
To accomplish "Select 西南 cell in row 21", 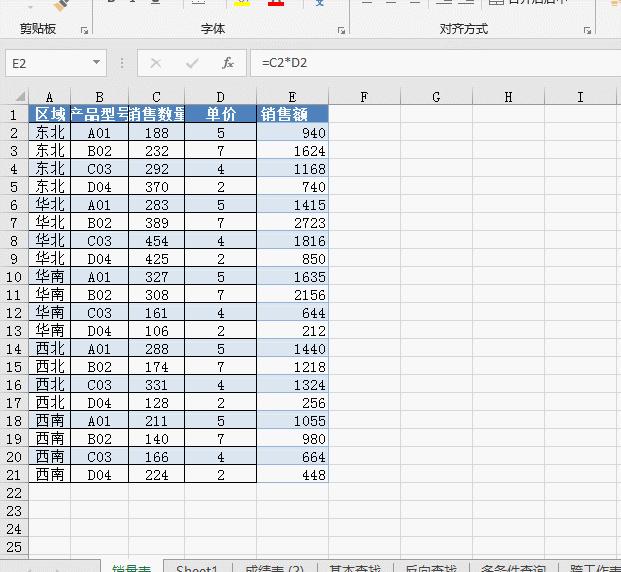I will 50,475.
